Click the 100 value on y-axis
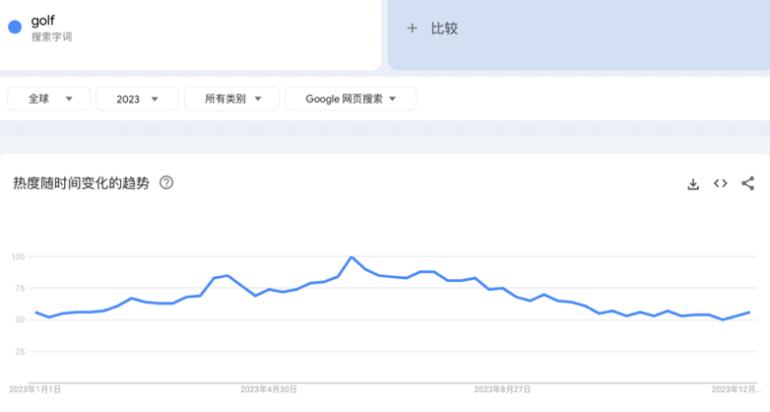This screenshot has width=770, height=412. [18, 257]
